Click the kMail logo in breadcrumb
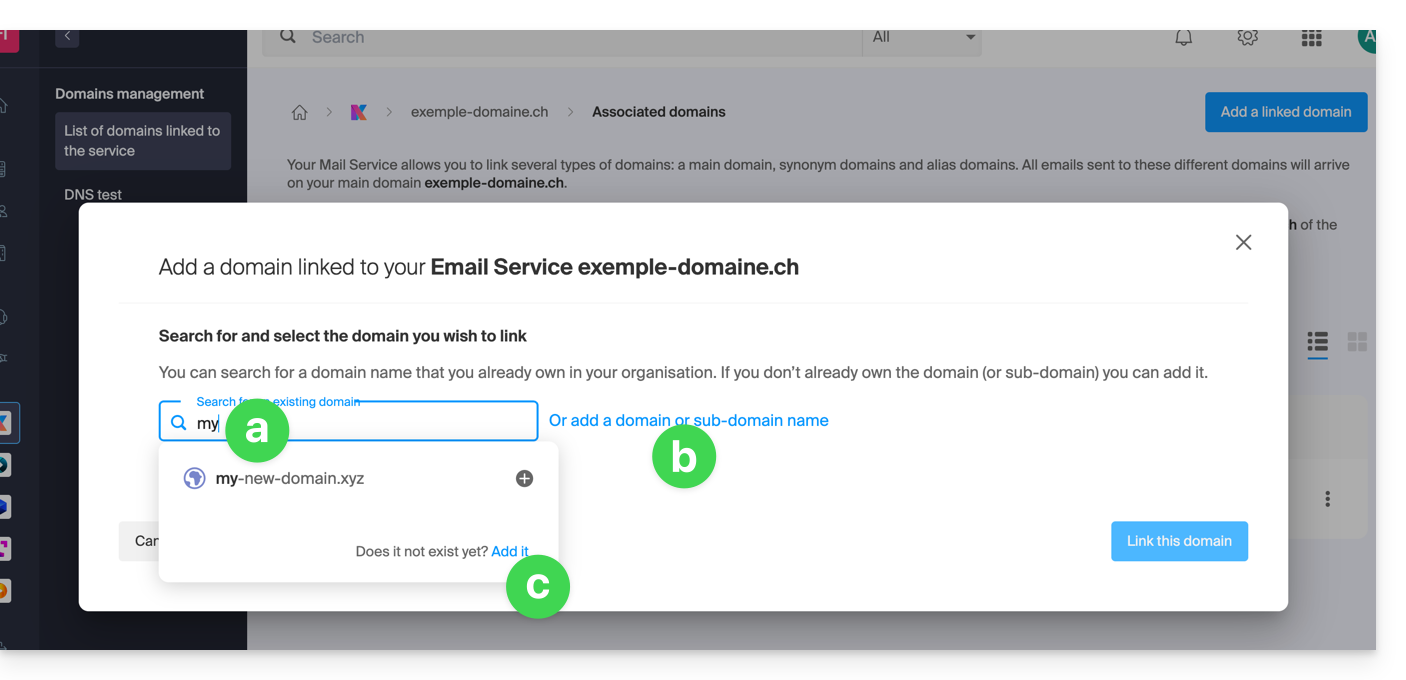Screen dimensions: 1406x680 (358, 112)
